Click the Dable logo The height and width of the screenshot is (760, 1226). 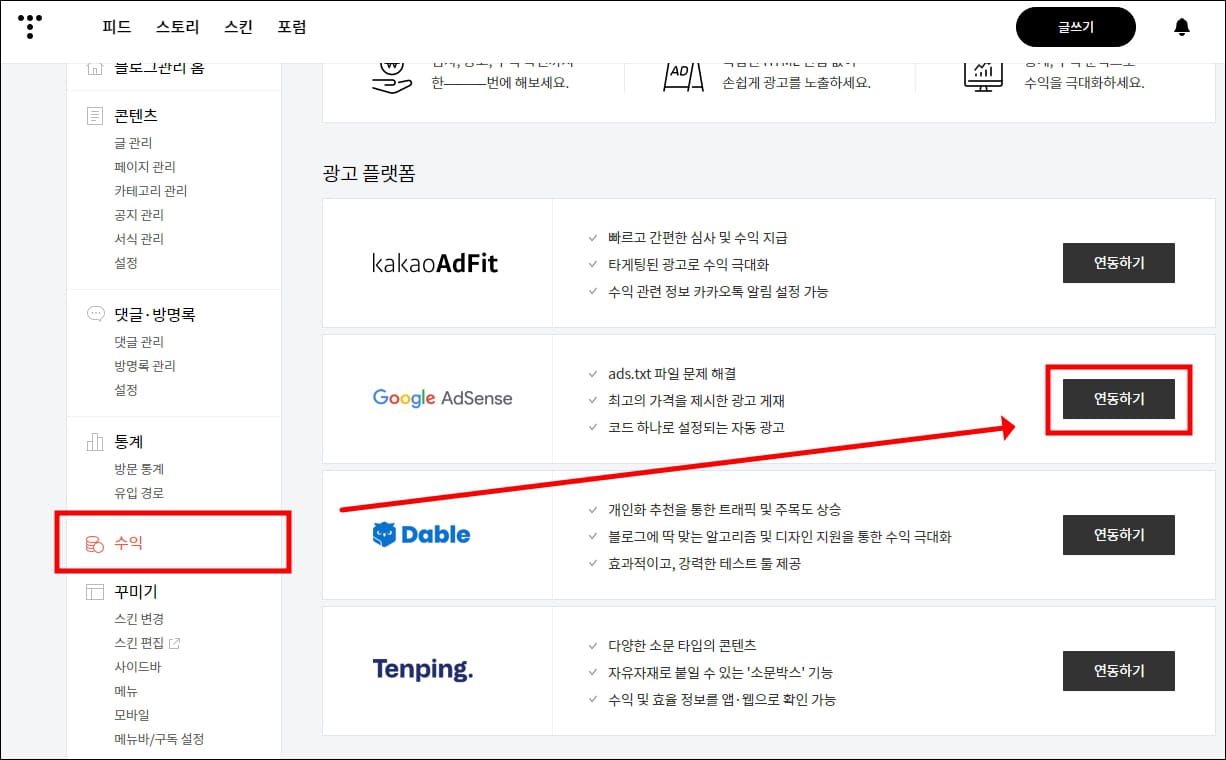pos(421,535)
